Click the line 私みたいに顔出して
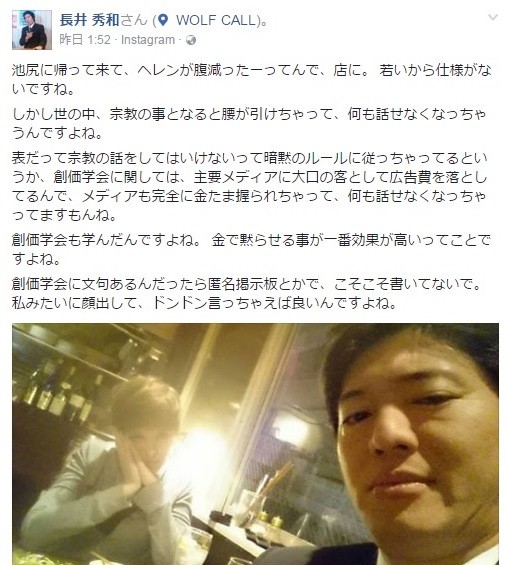 point(205,303)
